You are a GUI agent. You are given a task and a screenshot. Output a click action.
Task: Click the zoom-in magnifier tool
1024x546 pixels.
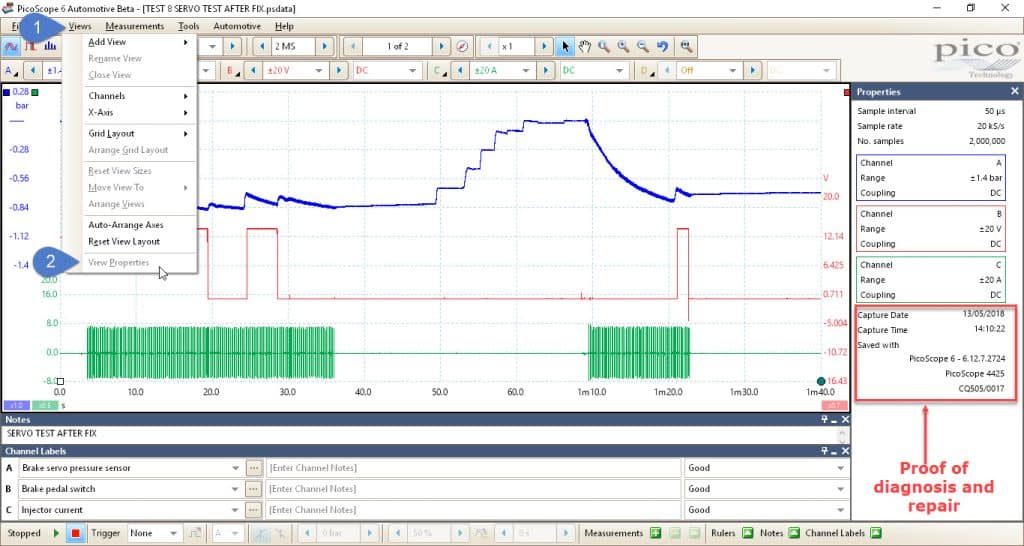tap(624, 46)
